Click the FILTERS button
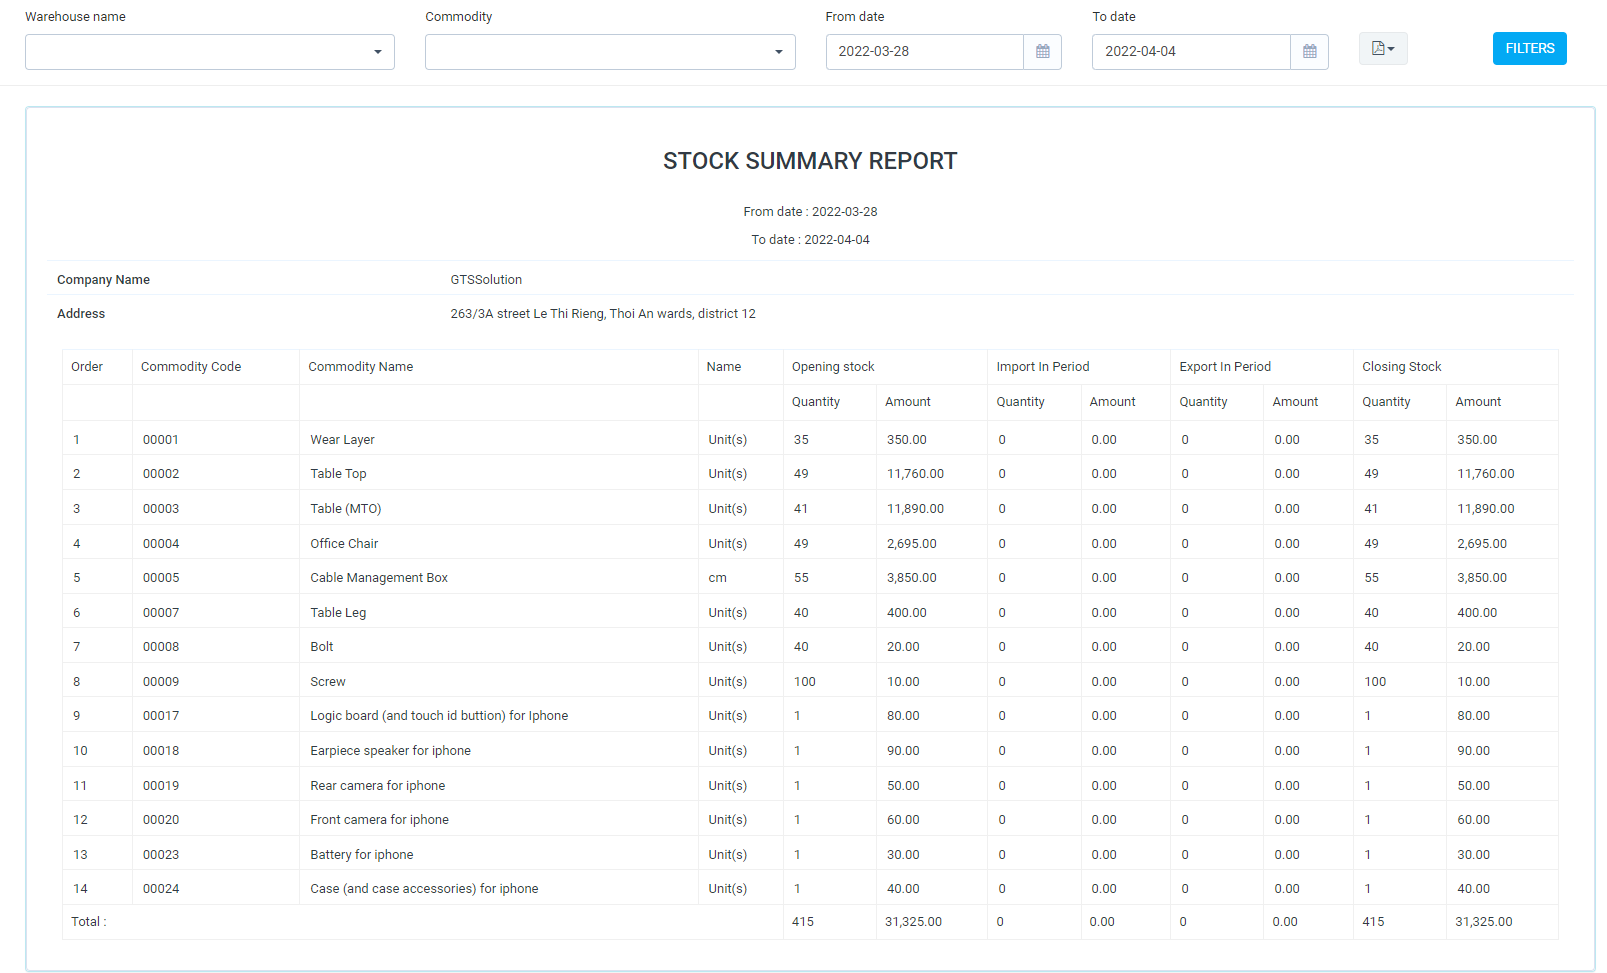 pyautogui.click(x=1529, y=49)
